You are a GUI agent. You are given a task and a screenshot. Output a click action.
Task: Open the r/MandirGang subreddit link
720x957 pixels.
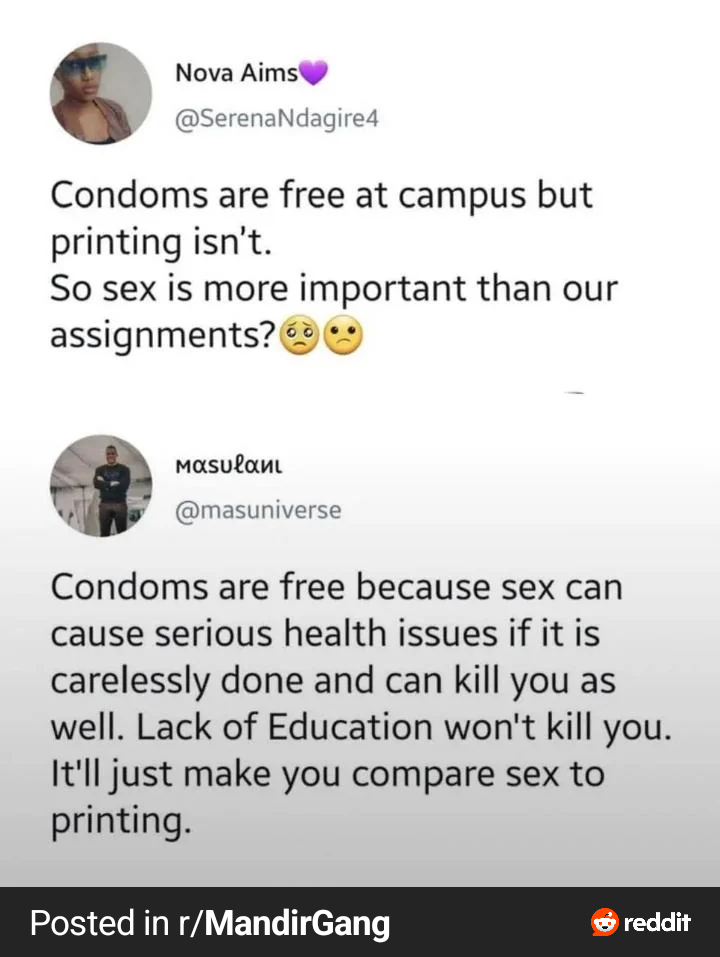click(296, 923)
